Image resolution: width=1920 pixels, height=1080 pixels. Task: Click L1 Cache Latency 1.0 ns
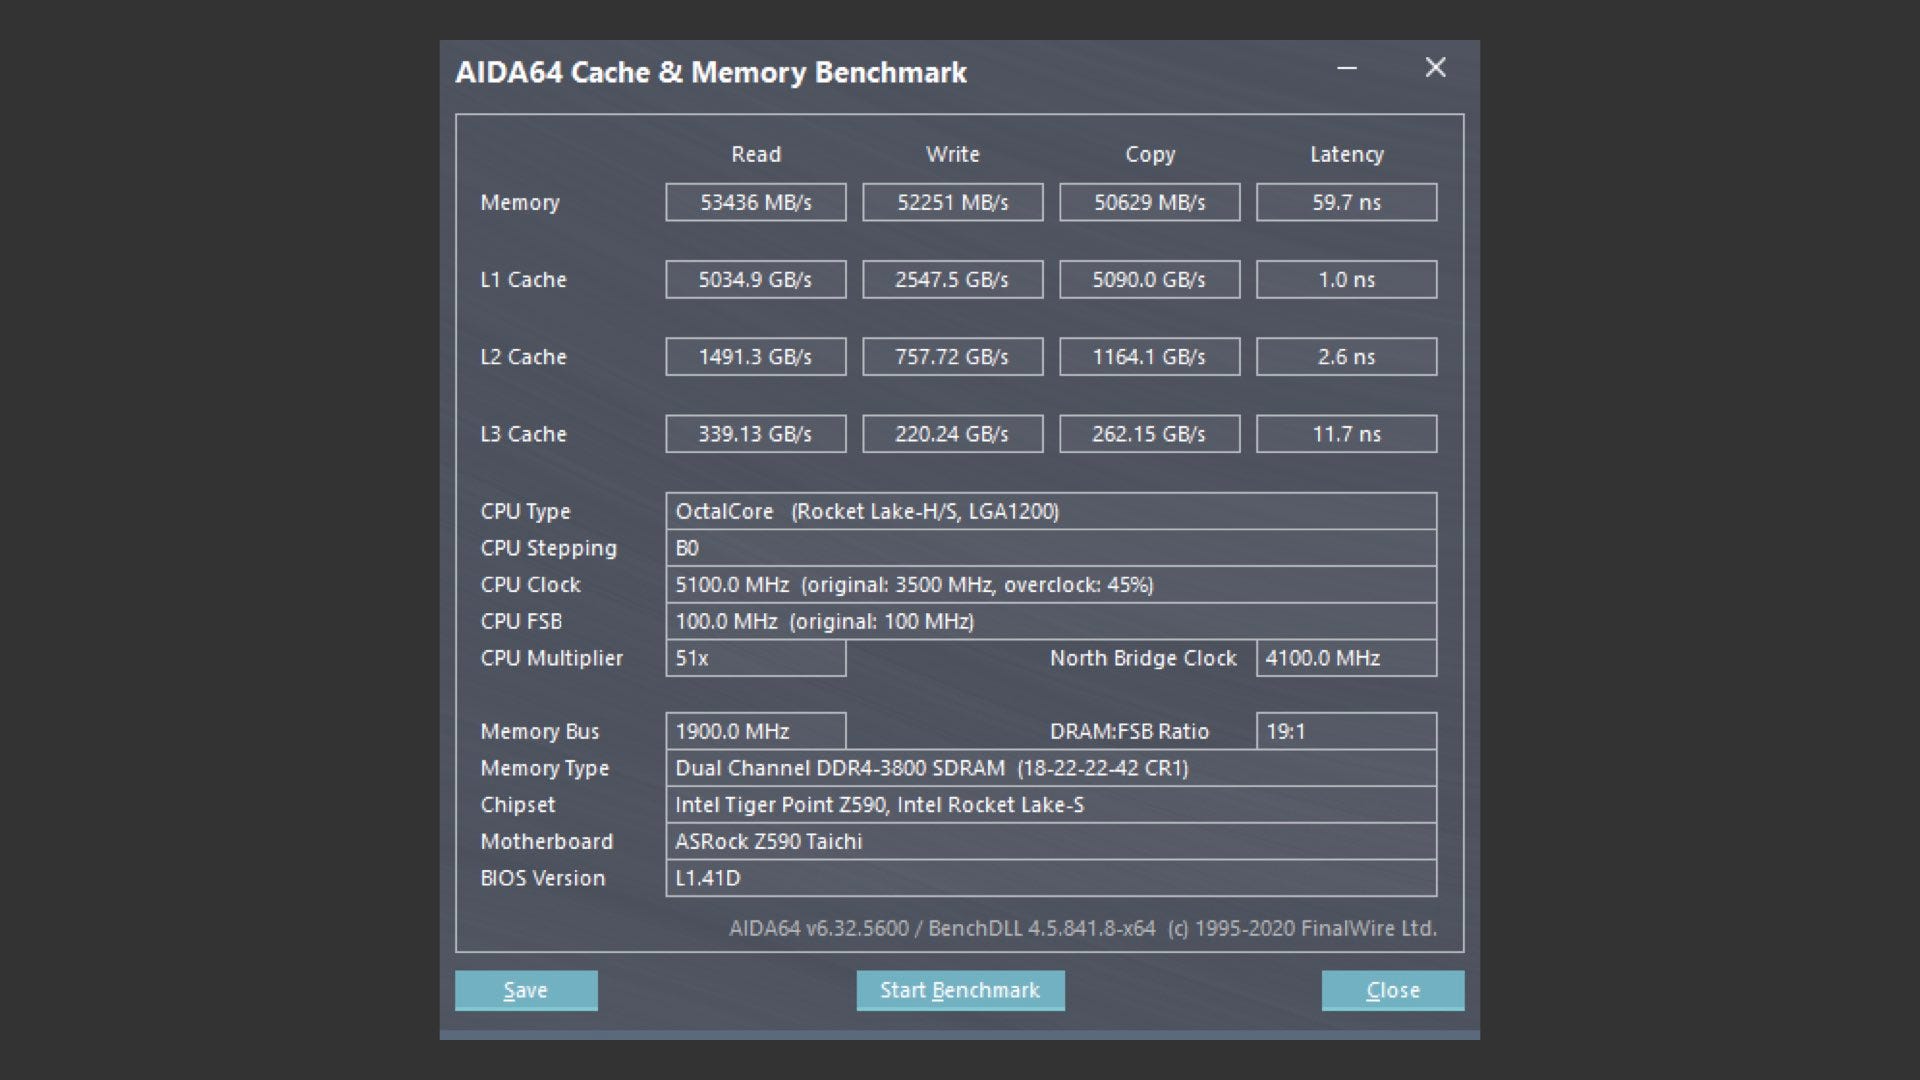pyautogui.click(x=1347, y=279)
